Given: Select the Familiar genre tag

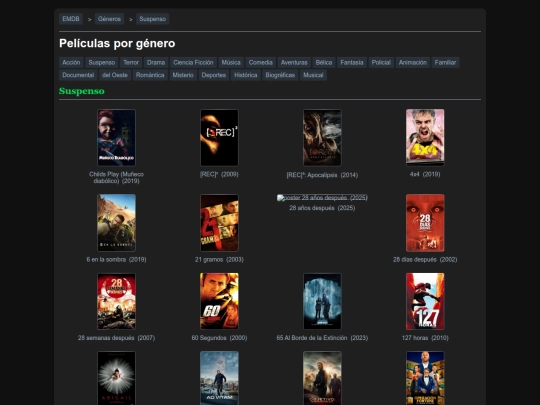Looking at the screenshot, I should [445, 62].
